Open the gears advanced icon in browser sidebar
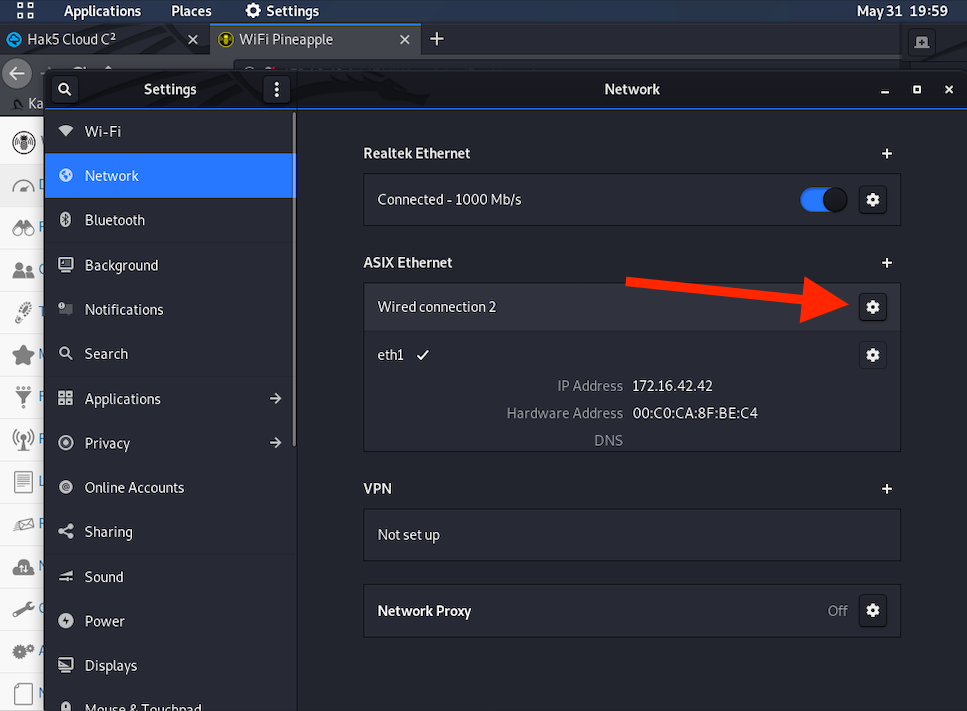 click(23, 651)
